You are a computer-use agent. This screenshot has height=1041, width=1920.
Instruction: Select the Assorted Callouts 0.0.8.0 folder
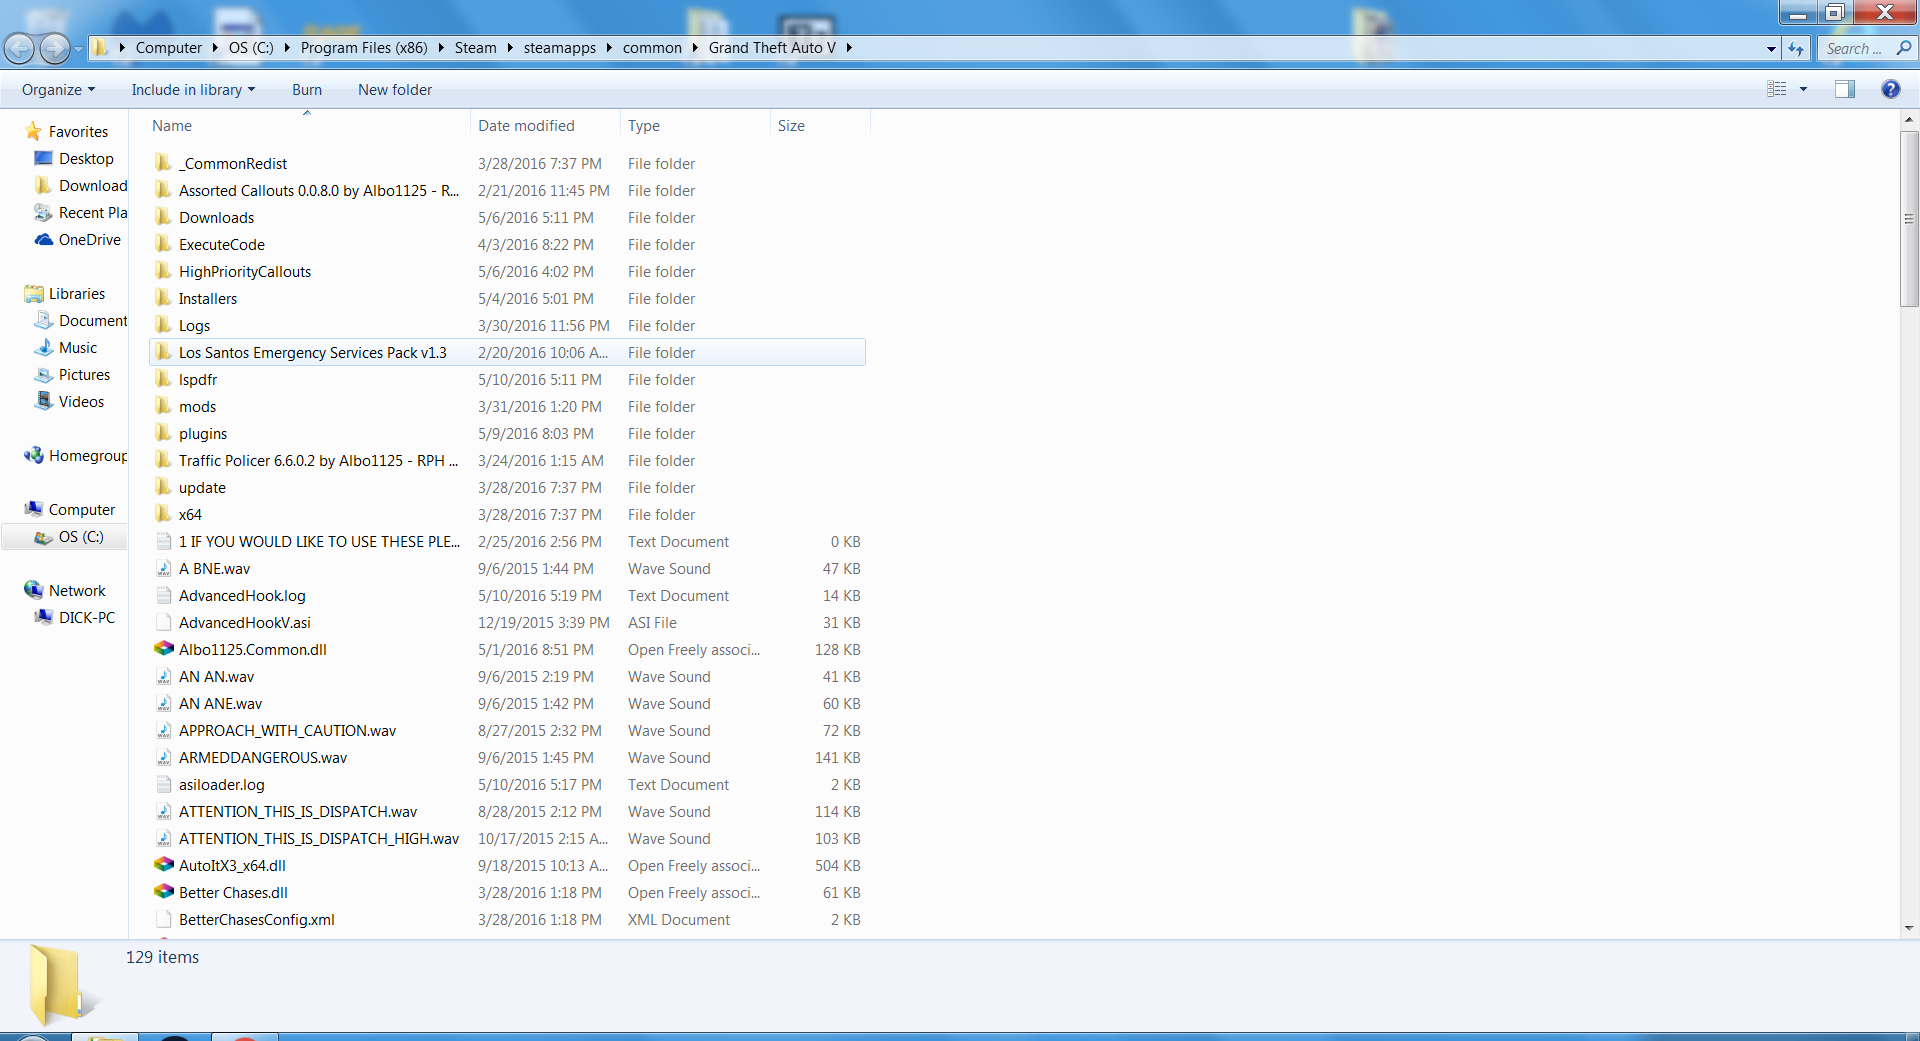[507, 190]
